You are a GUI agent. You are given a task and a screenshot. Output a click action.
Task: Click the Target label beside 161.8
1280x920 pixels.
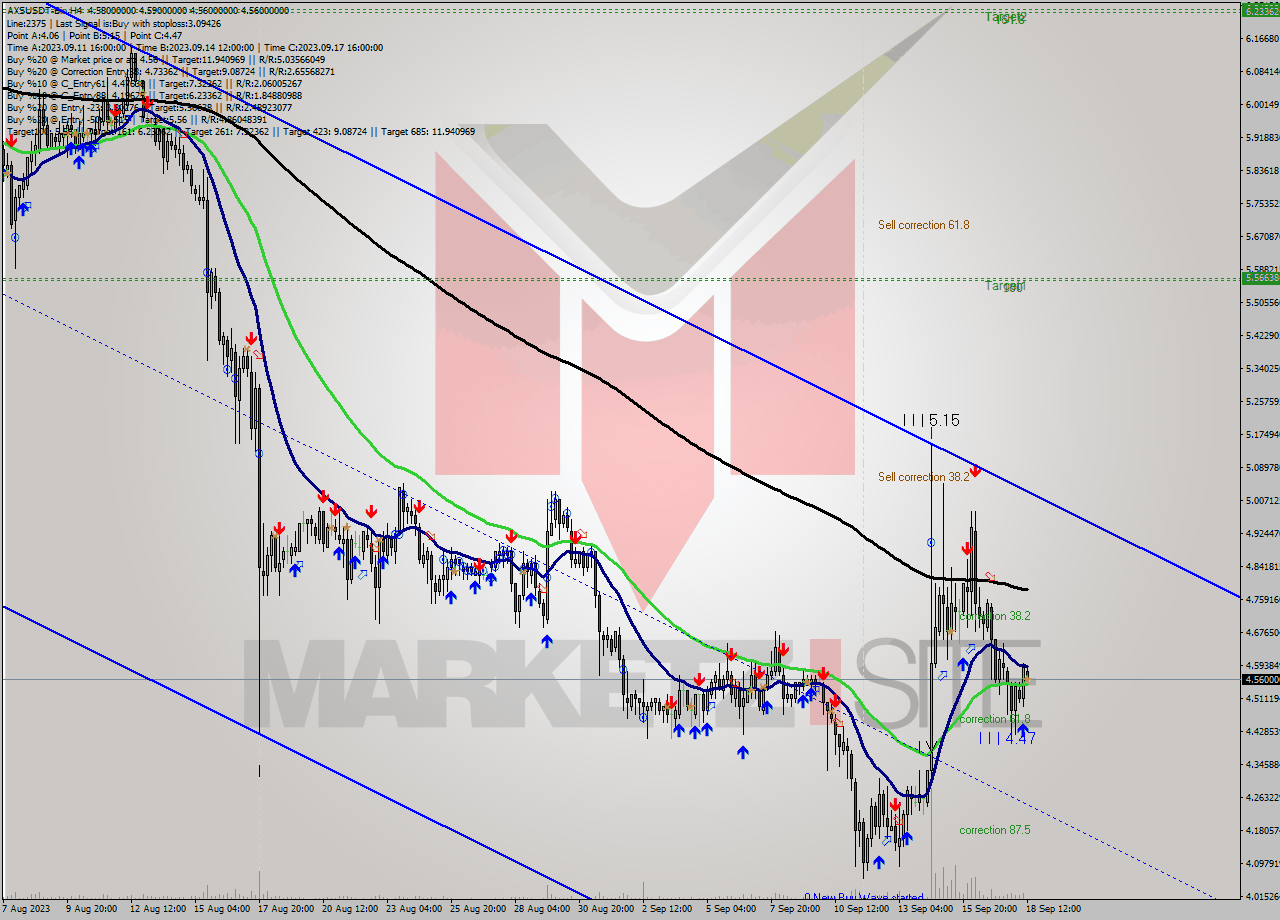tap(1005, 17)
